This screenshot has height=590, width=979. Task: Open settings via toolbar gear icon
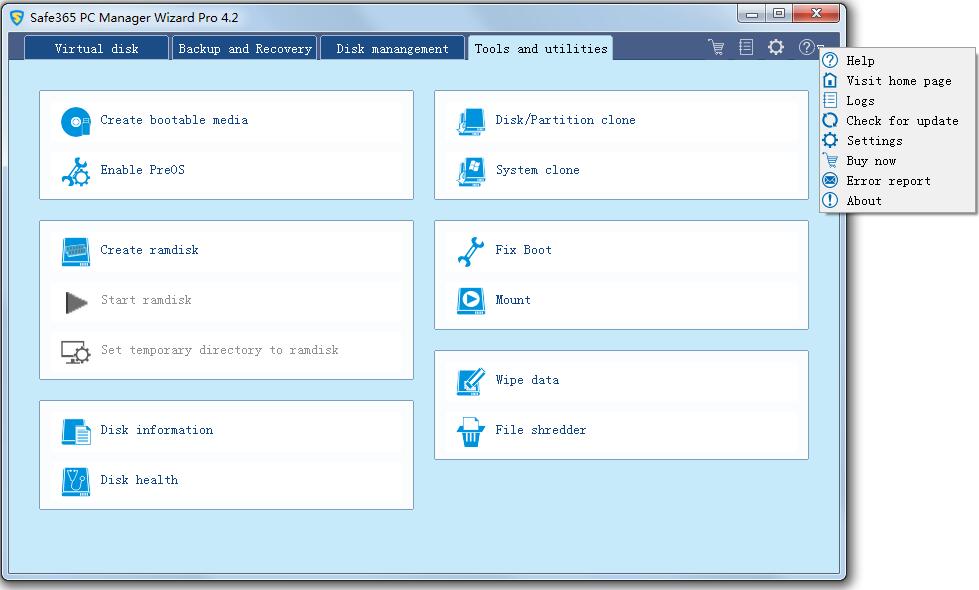[776, 47]
